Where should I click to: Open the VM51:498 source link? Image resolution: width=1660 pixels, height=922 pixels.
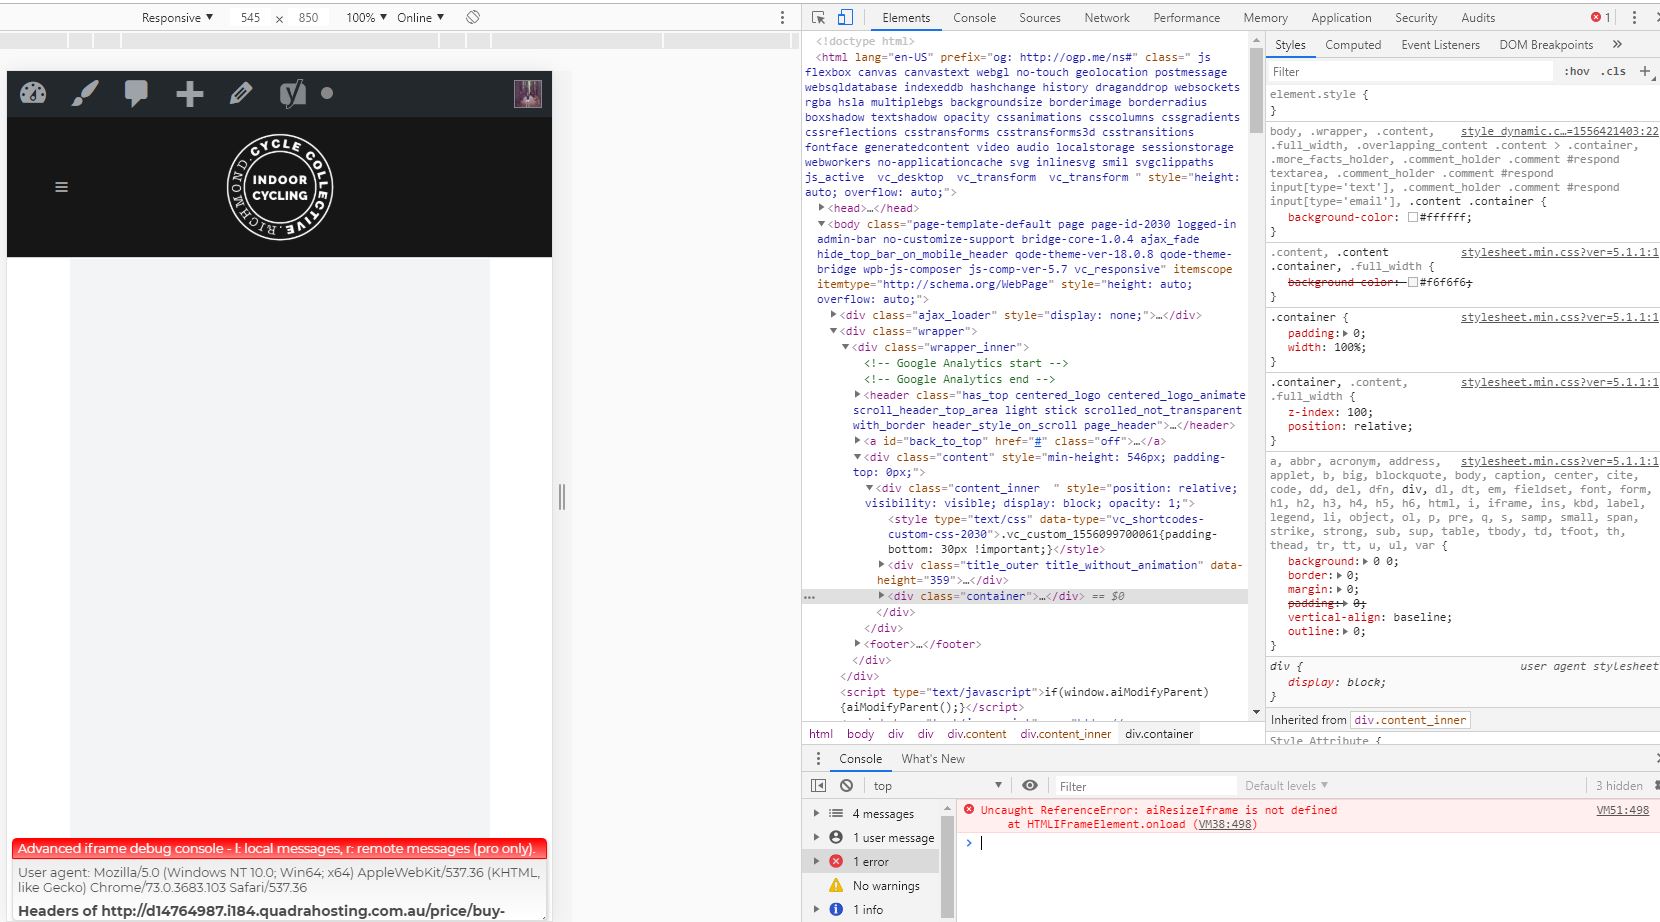coord(1622,810)
